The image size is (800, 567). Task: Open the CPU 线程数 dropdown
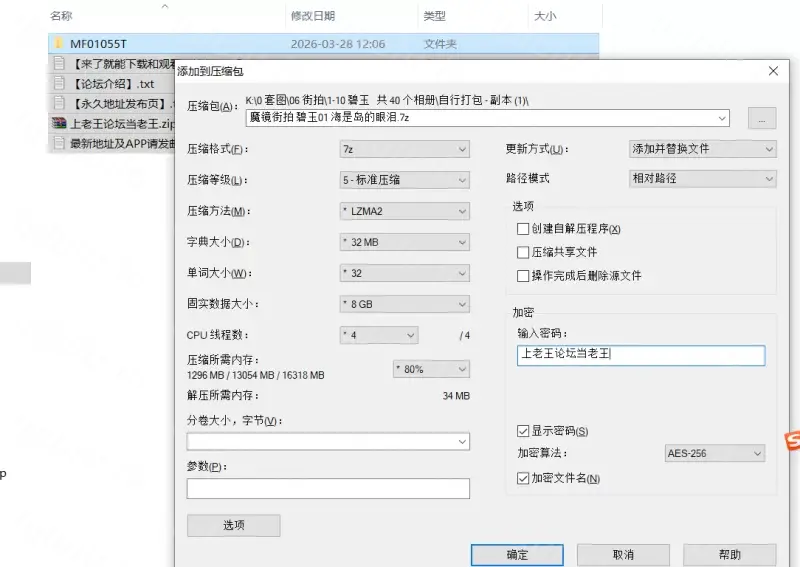click(x=379, y=335)
